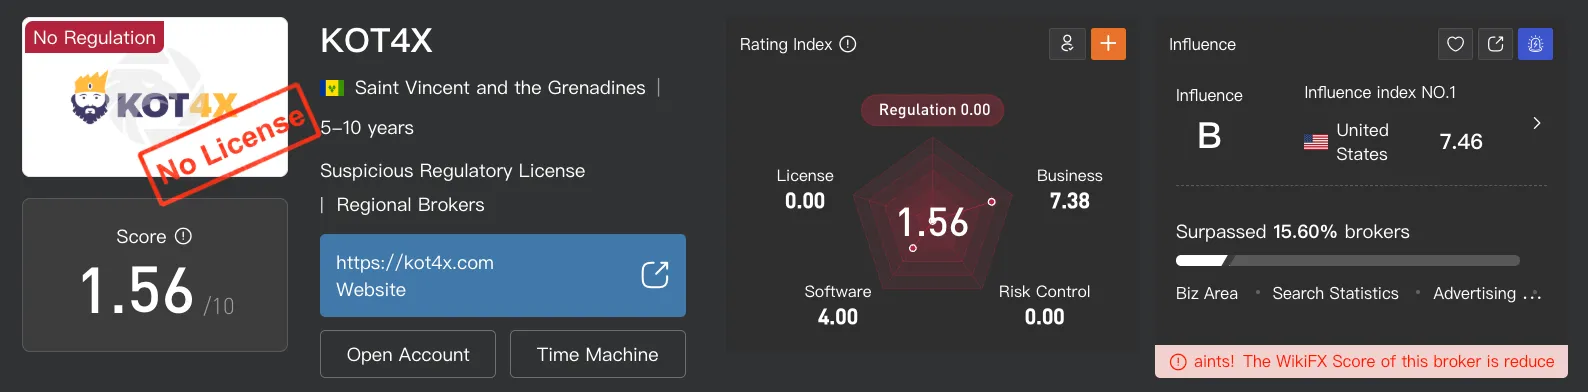Click the external link icon on website box
The height and width of the screenshot is (392, 1588).
pos(655,275)
